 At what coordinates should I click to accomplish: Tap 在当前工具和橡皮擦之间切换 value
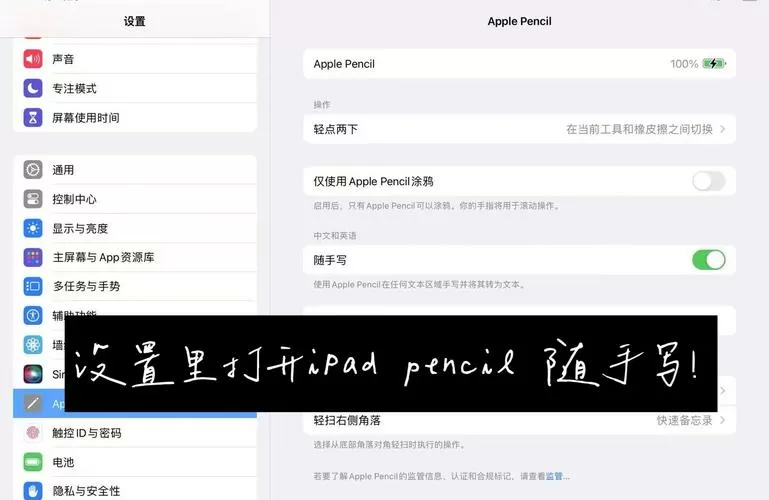[x=639, y=129]
